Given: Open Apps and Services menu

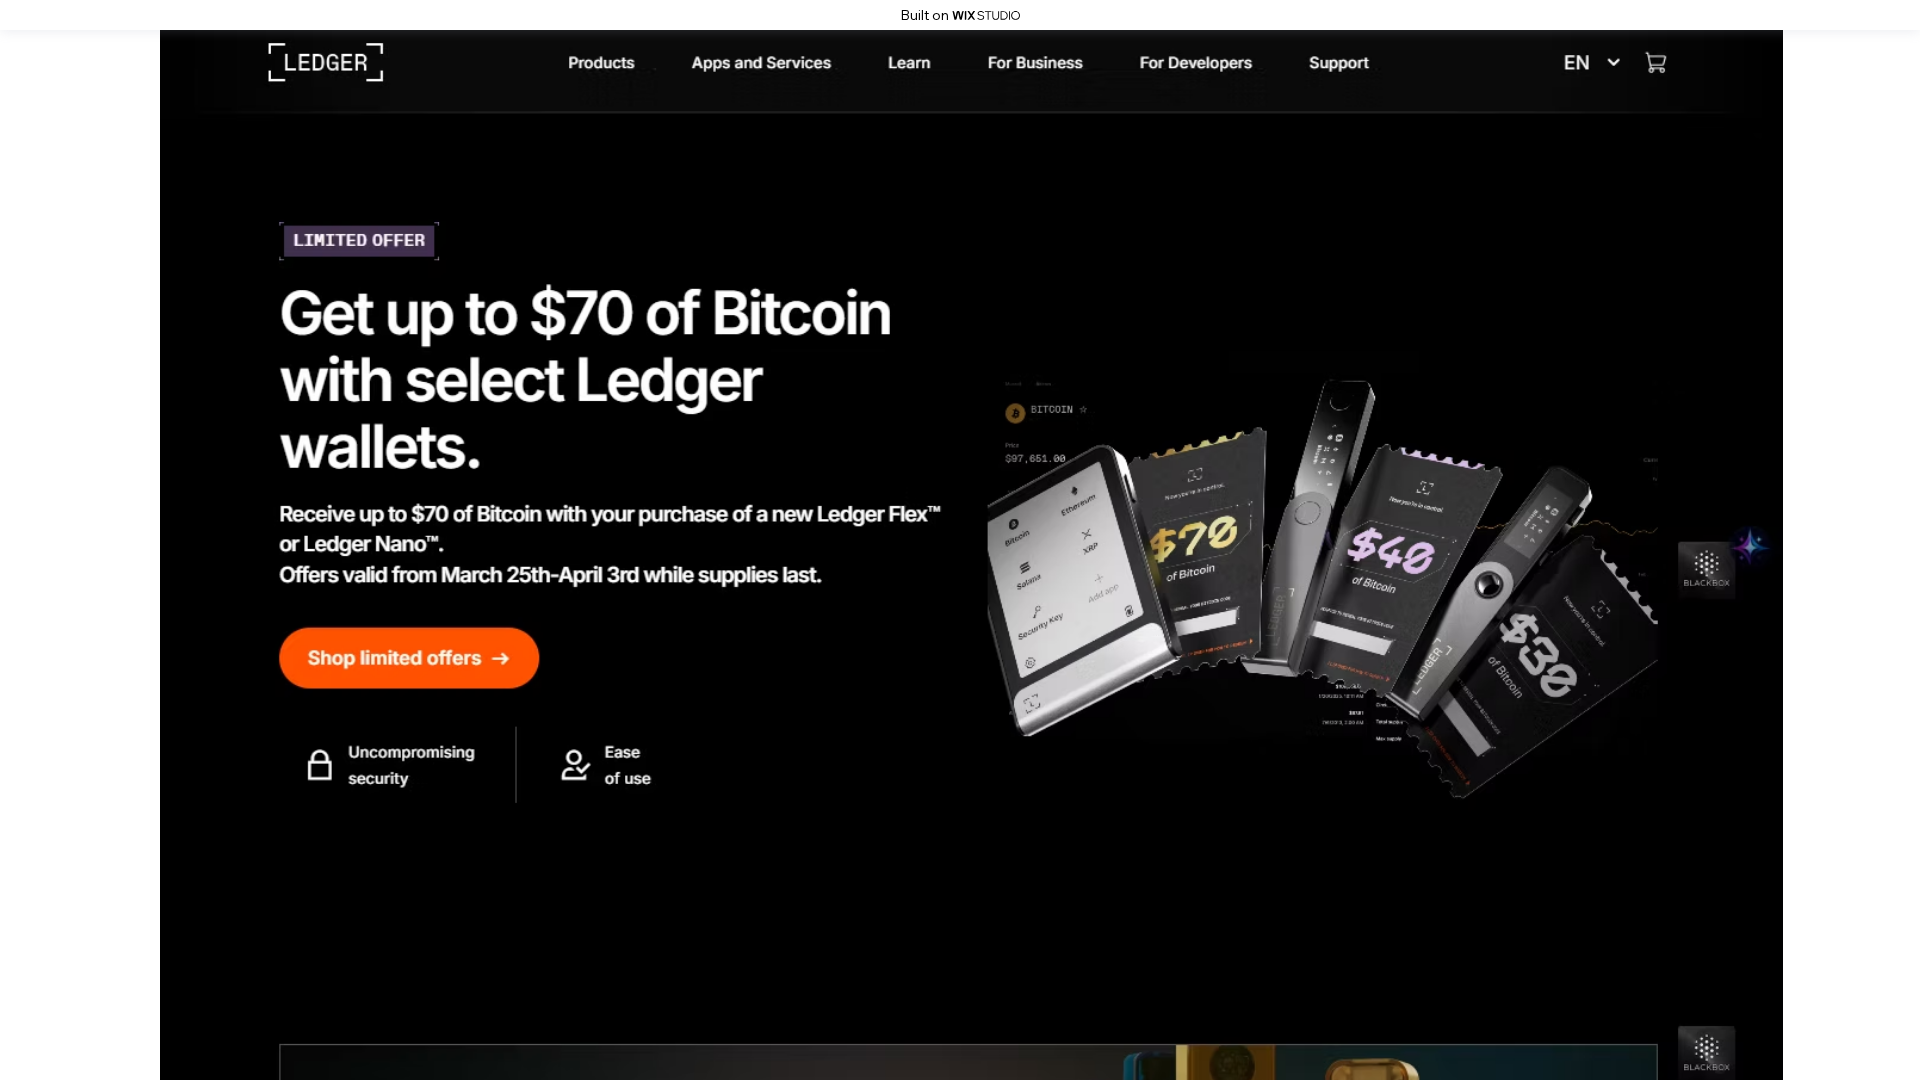Looking at the screenshot, I should click(761, 63).
